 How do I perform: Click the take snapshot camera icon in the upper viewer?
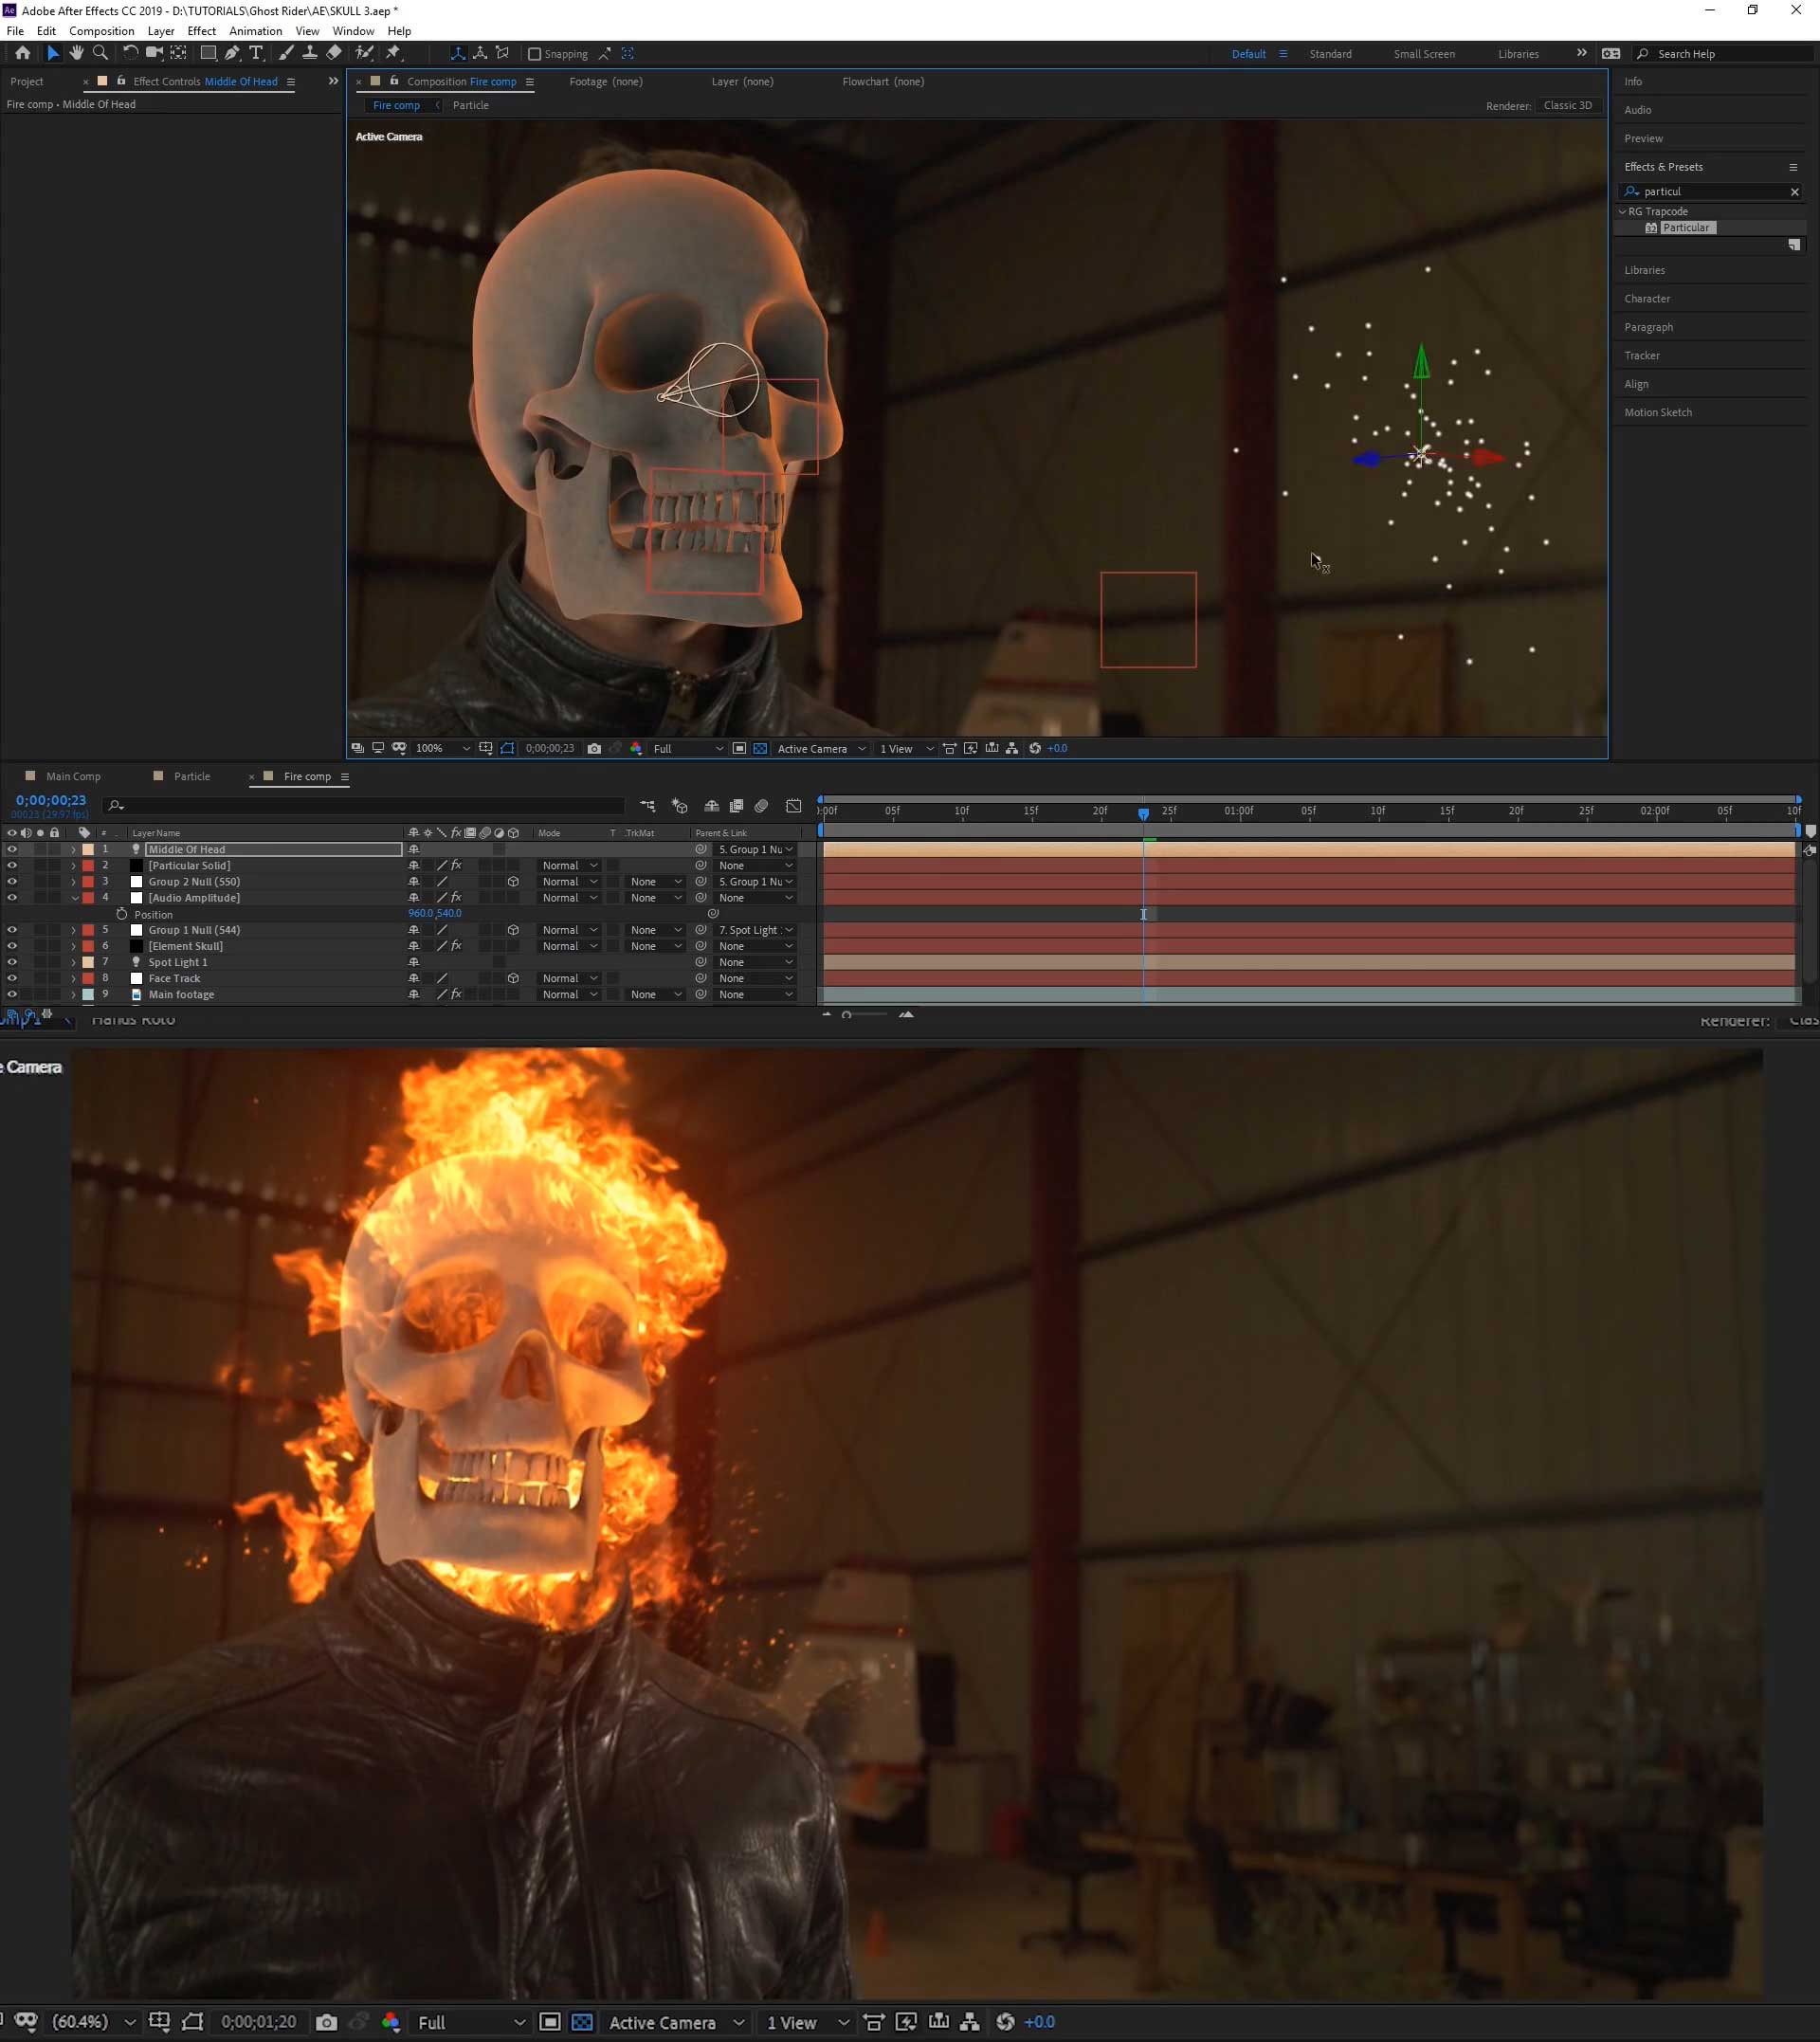pos(594,748)
